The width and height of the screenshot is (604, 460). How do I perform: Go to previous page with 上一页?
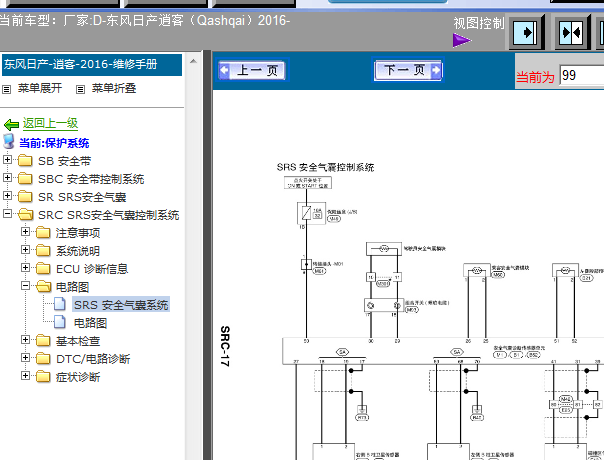253,71
